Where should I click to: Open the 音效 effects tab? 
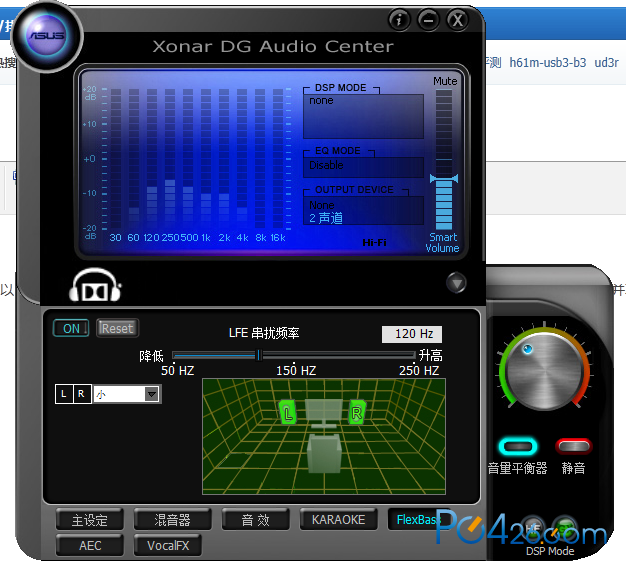(255, 520)
